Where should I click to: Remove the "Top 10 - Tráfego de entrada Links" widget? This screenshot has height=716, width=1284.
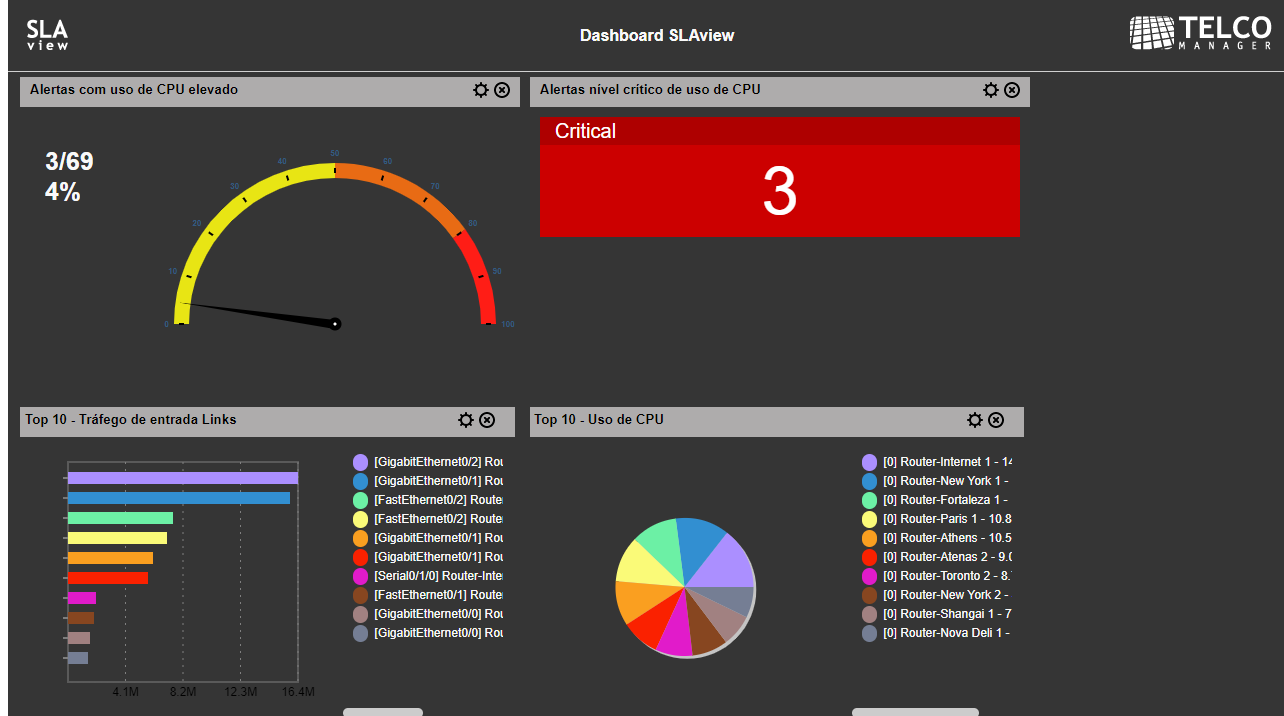click(487, 420)
